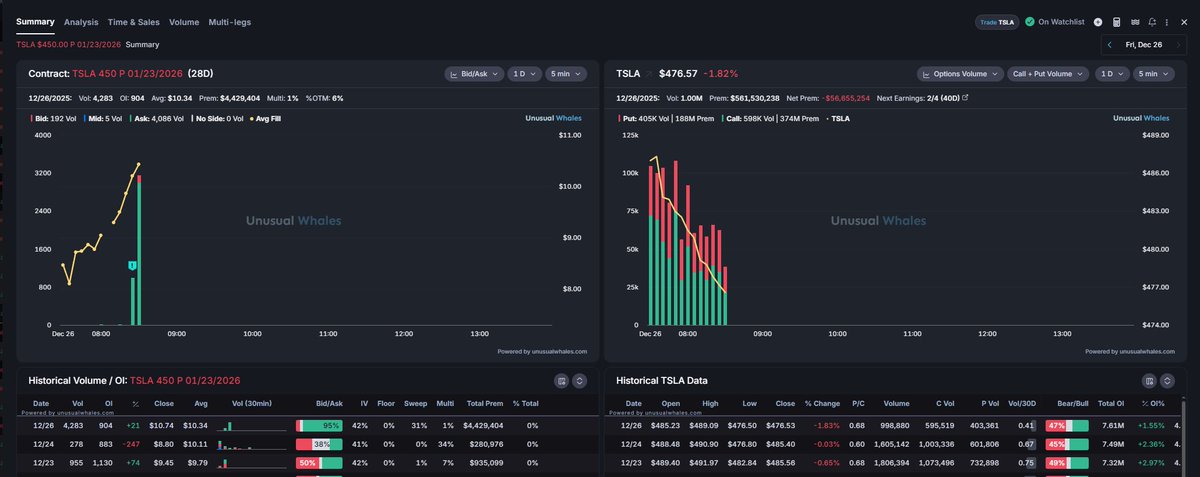Switch to the Analysis tab

(x=81, y=21)
